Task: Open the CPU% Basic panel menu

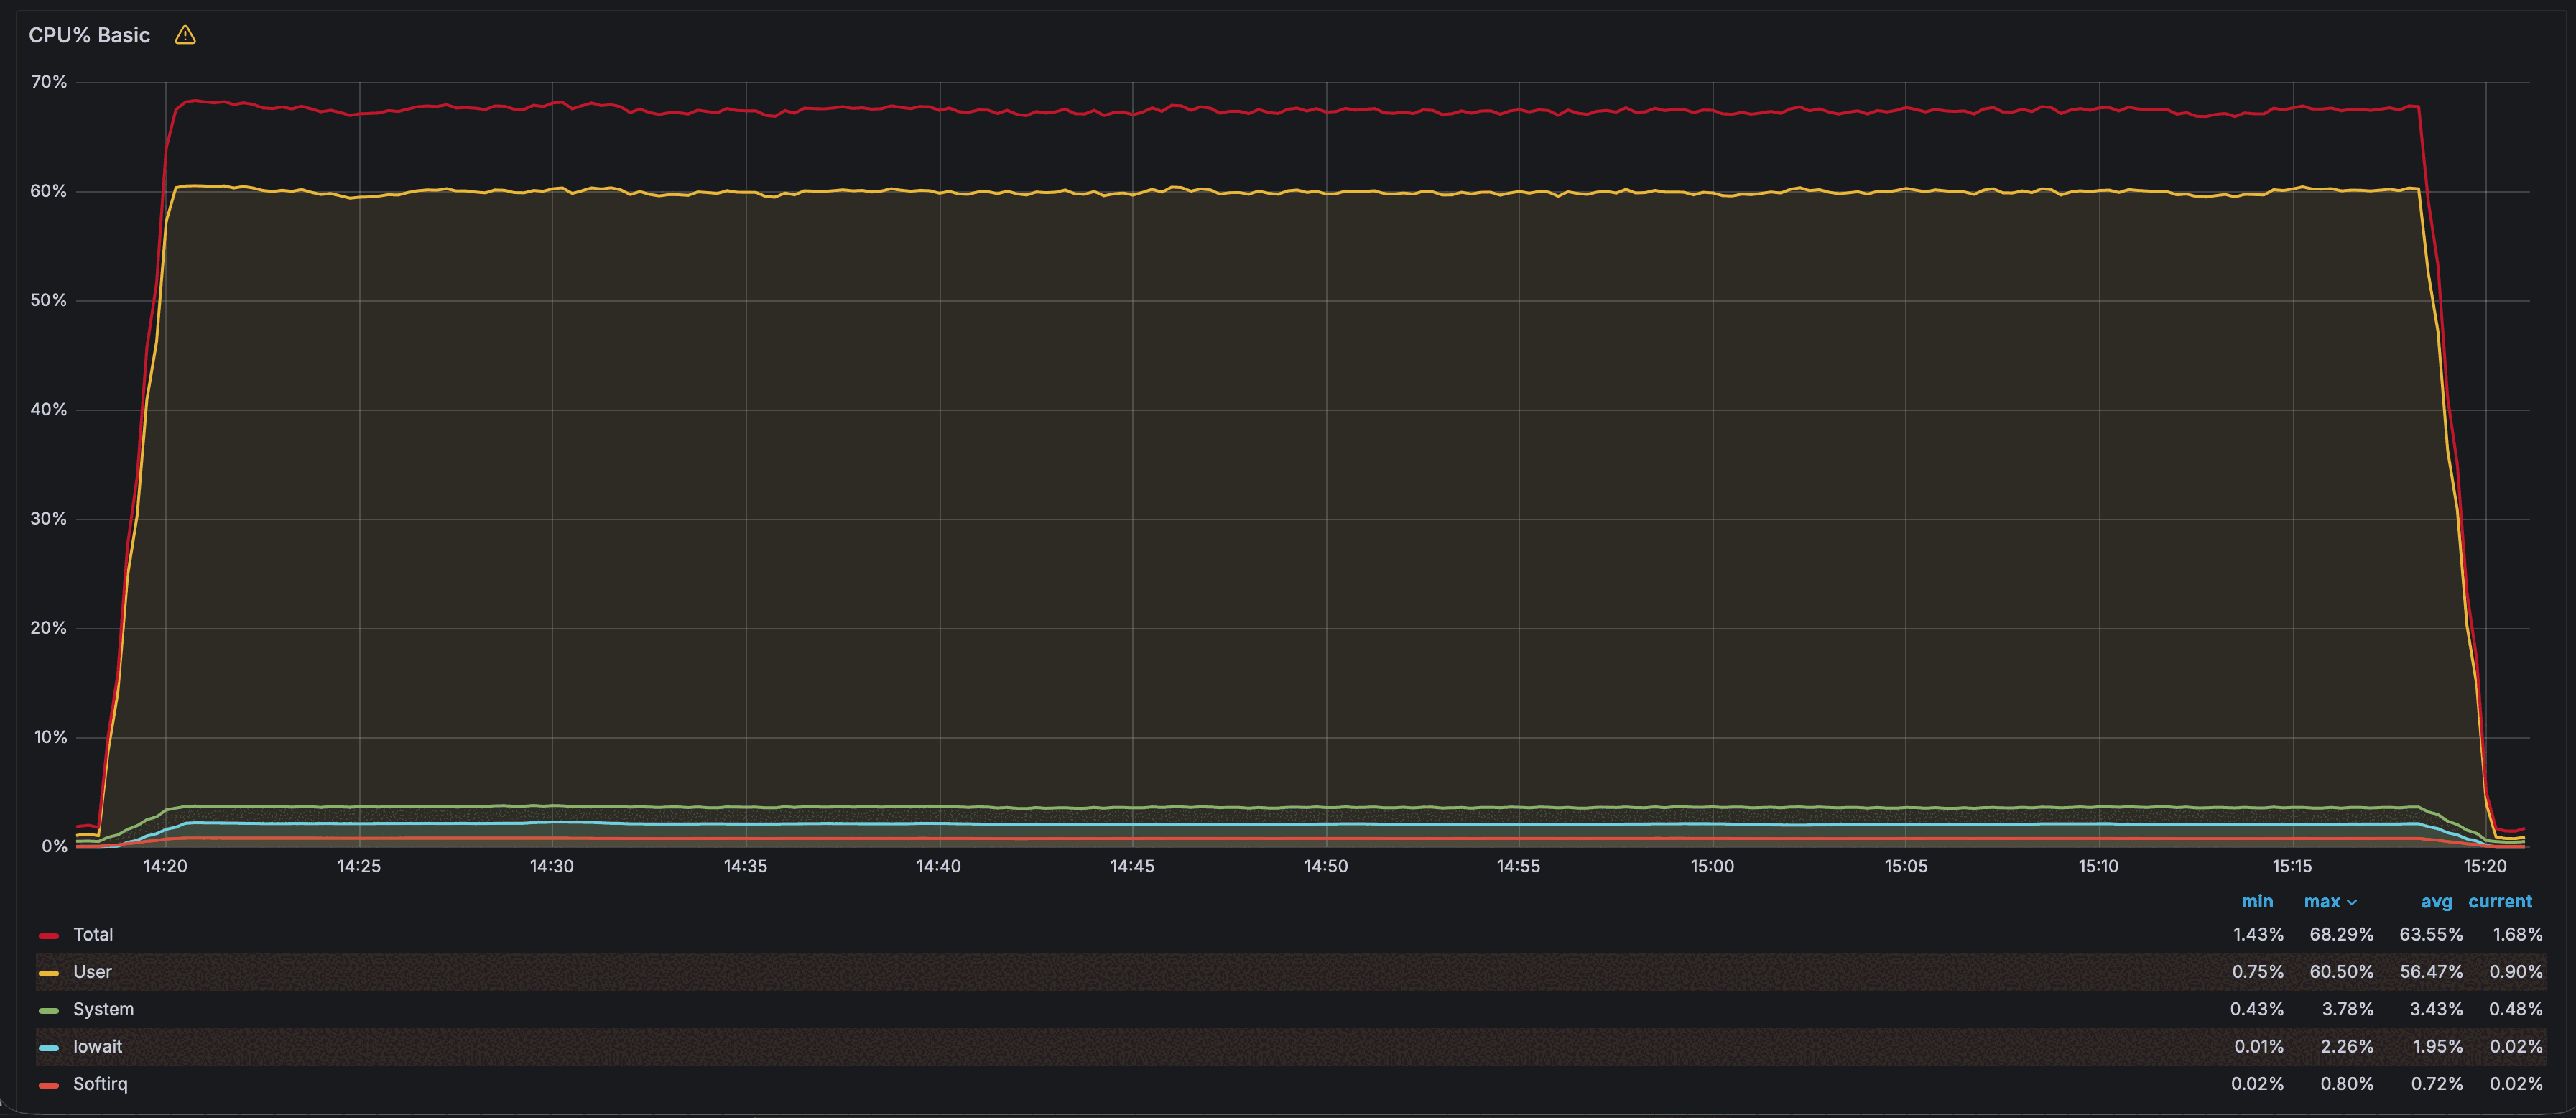Action: point(91,34)
